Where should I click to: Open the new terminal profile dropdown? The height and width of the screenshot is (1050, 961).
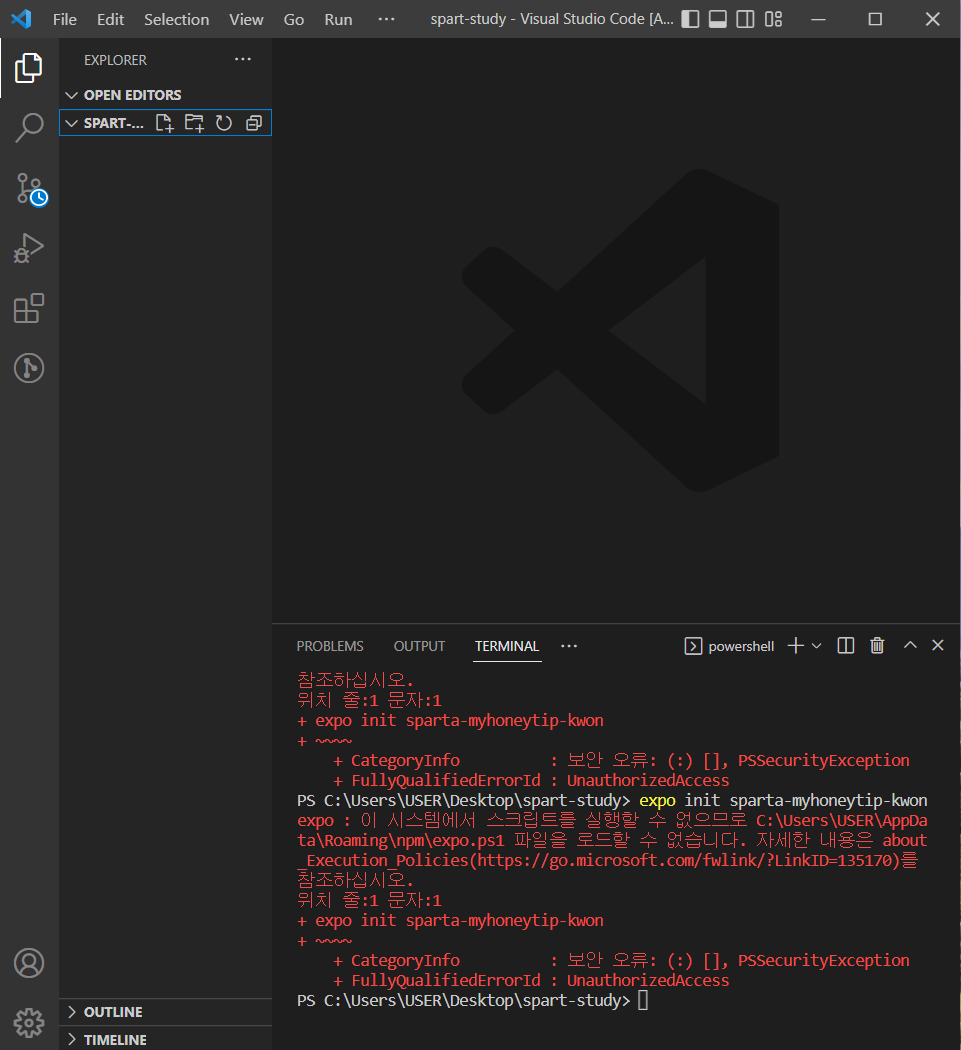[x=816, y=646]
